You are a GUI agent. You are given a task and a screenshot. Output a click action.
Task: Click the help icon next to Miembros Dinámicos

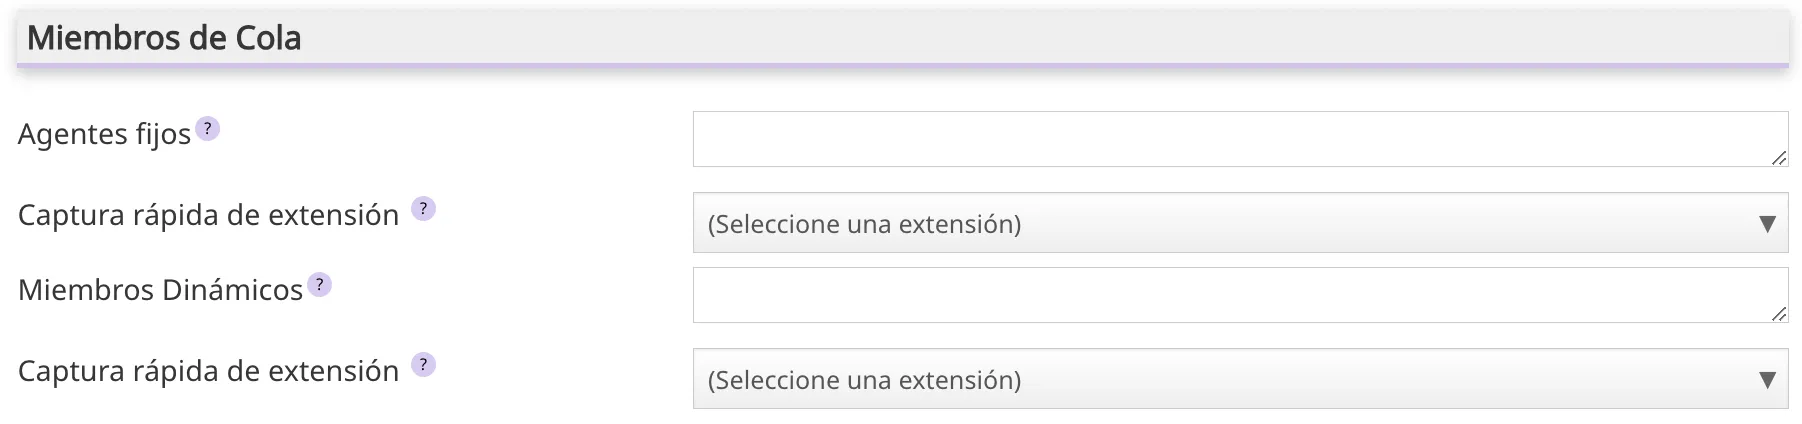click(319, 285)
